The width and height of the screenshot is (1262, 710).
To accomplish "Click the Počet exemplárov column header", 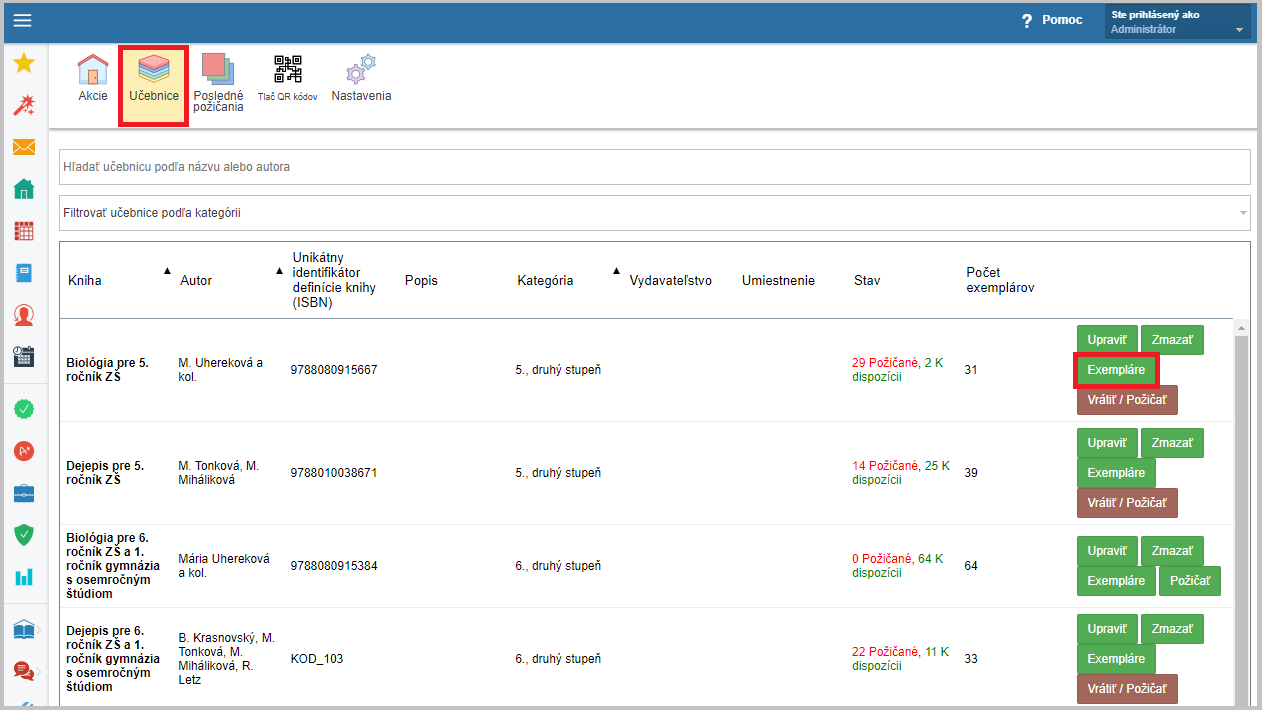I will point(1000,280).
